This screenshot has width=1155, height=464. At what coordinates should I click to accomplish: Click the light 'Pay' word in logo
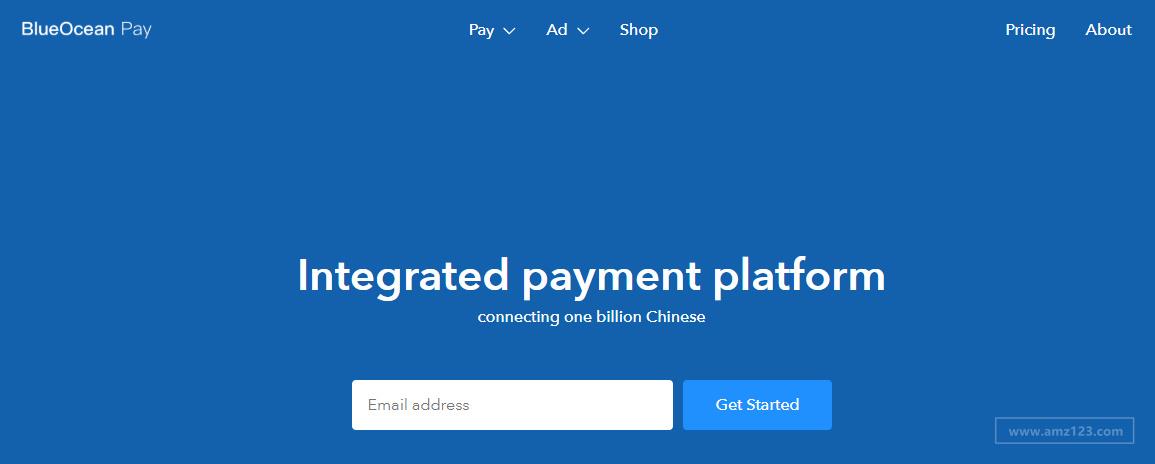(136, 30)
